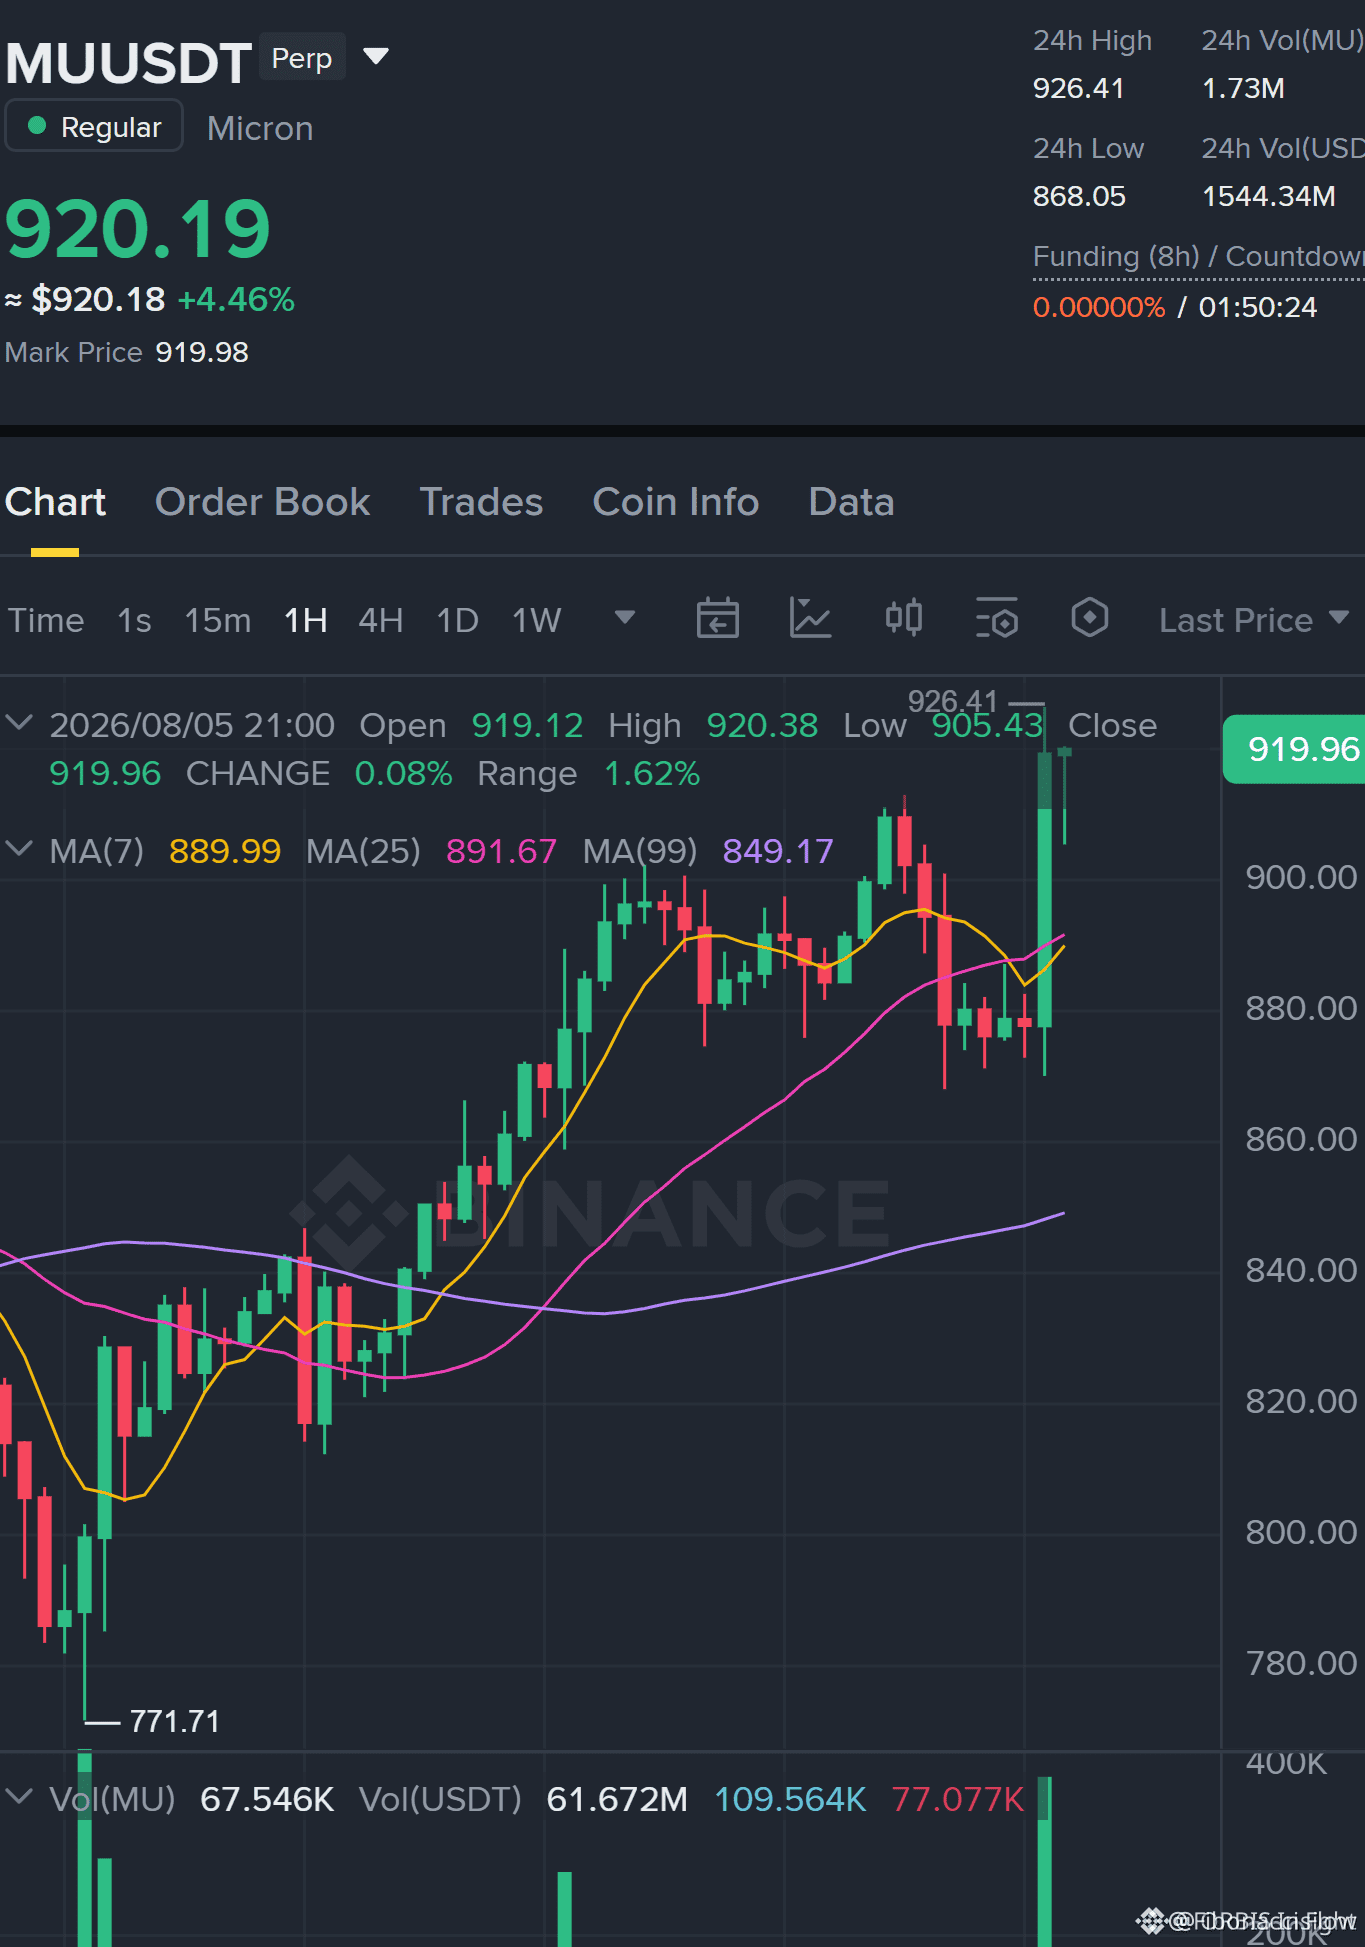Image resolution: width=1365 pixels, height=1947 pixels.
Task: Open the hexagon chart preferences icon
Action: click(x=1089, y=618)
